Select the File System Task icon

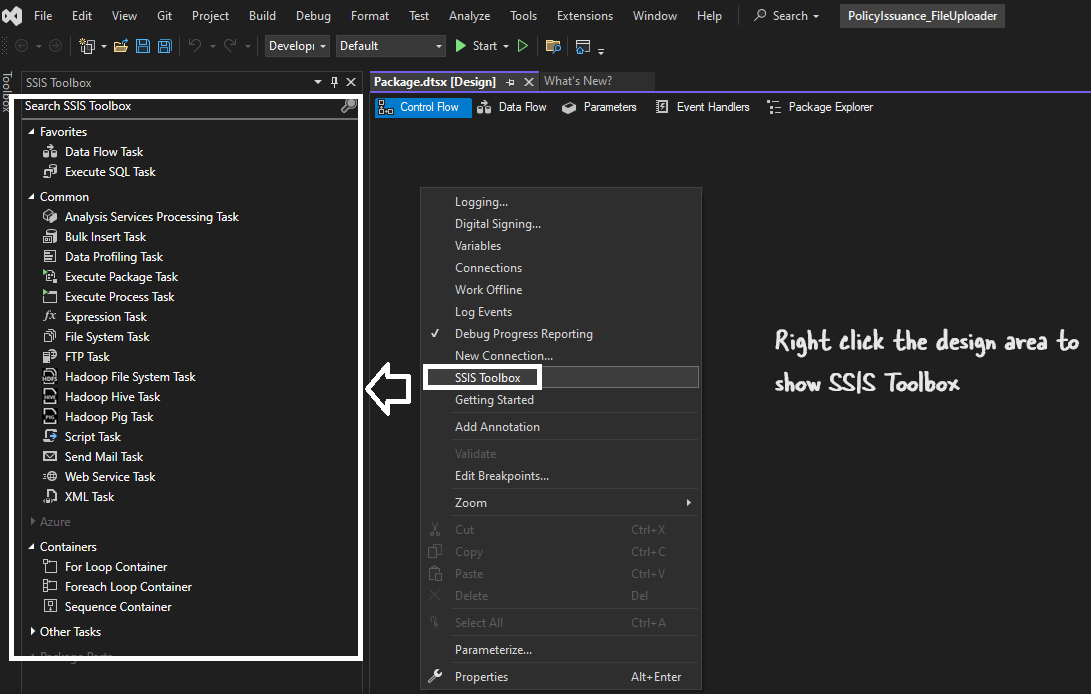pyautogui.click(x=50, y=336)
